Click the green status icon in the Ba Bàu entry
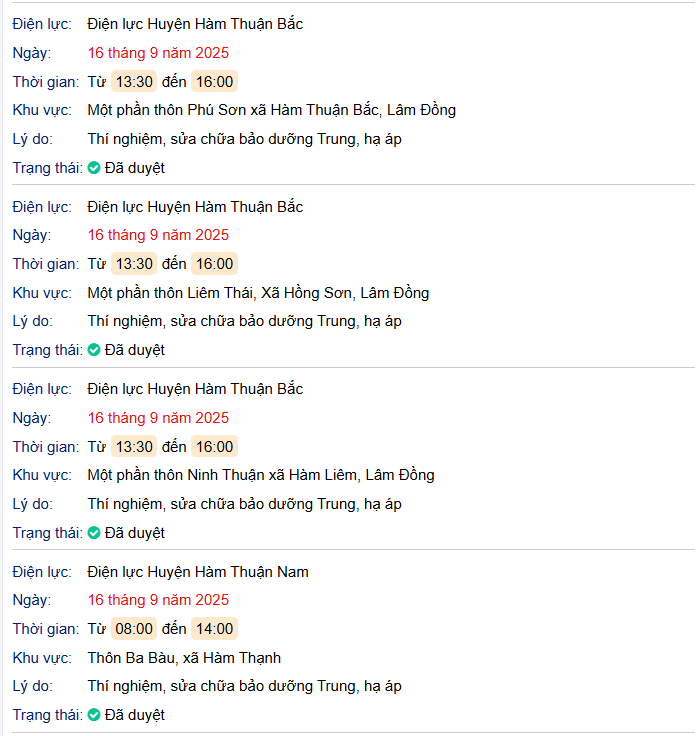The height and width of the screenshot is (736, 698). coord(94,715)
